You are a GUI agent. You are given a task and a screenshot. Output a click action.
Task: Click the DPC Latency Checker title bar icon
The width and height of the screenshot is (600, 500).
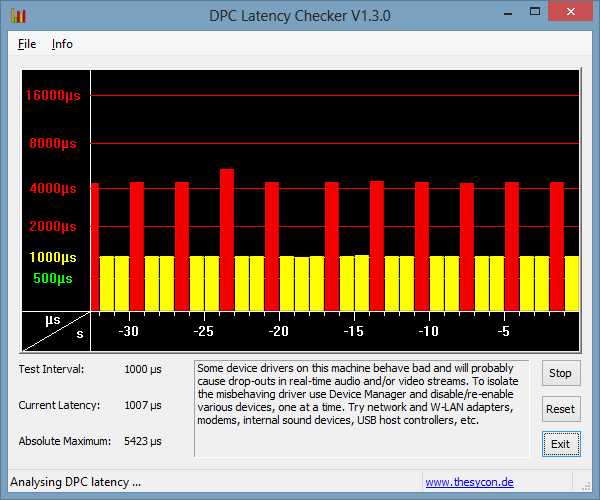18,16
